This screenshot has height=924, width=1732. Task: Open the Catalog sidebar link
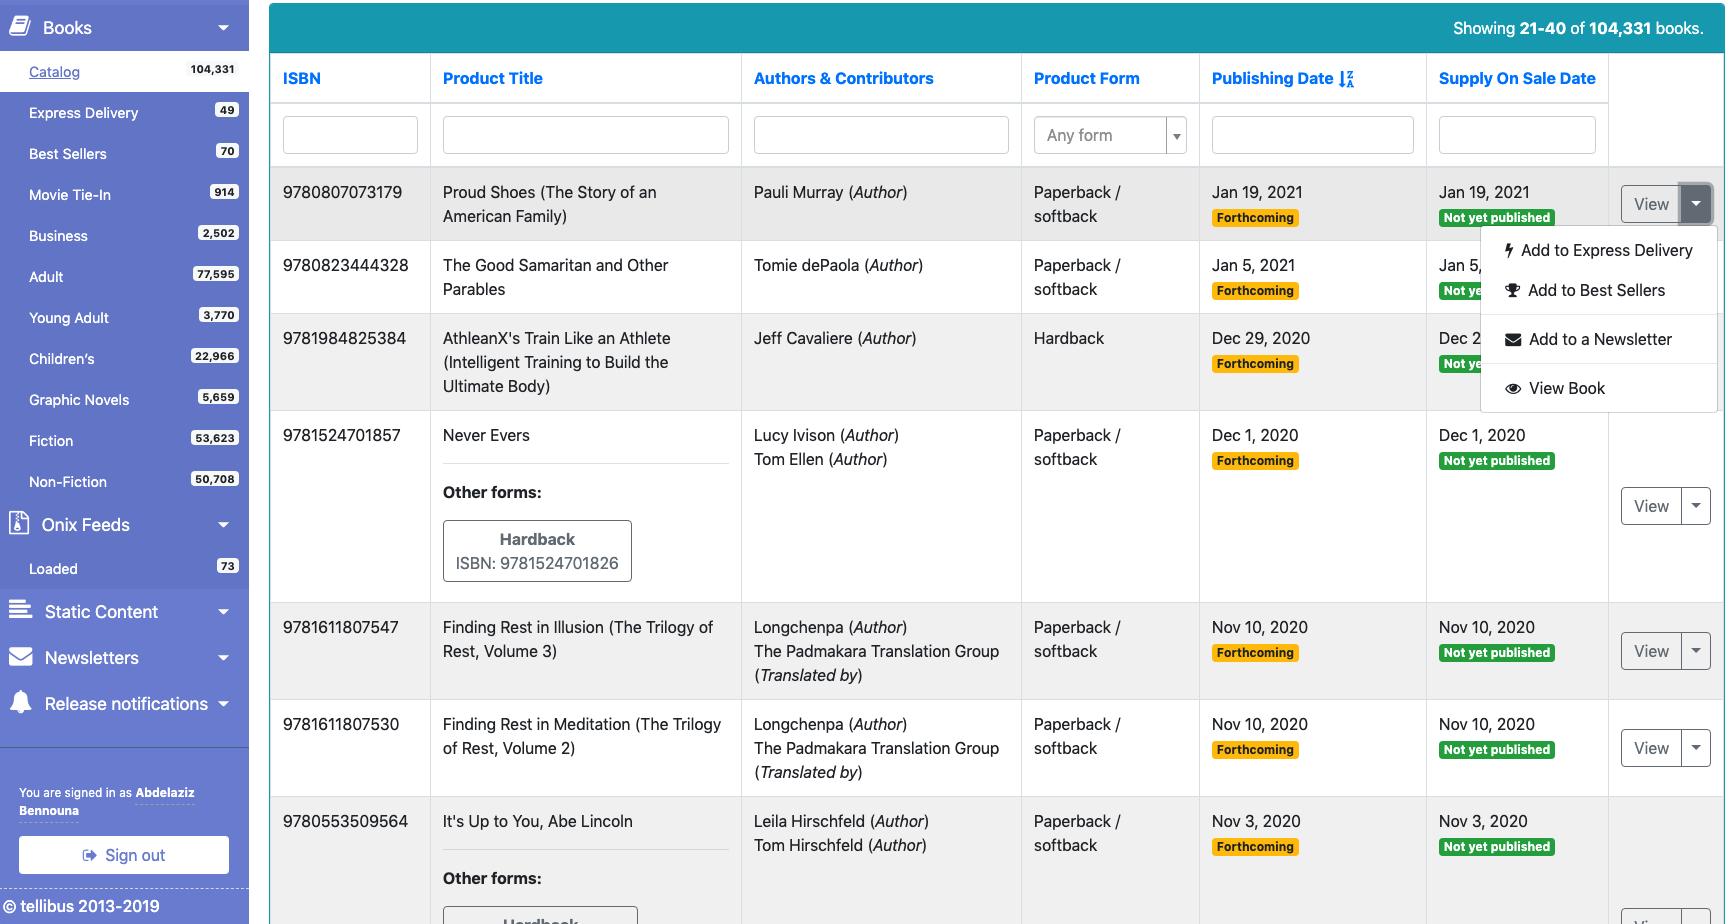tap(54, 72)
